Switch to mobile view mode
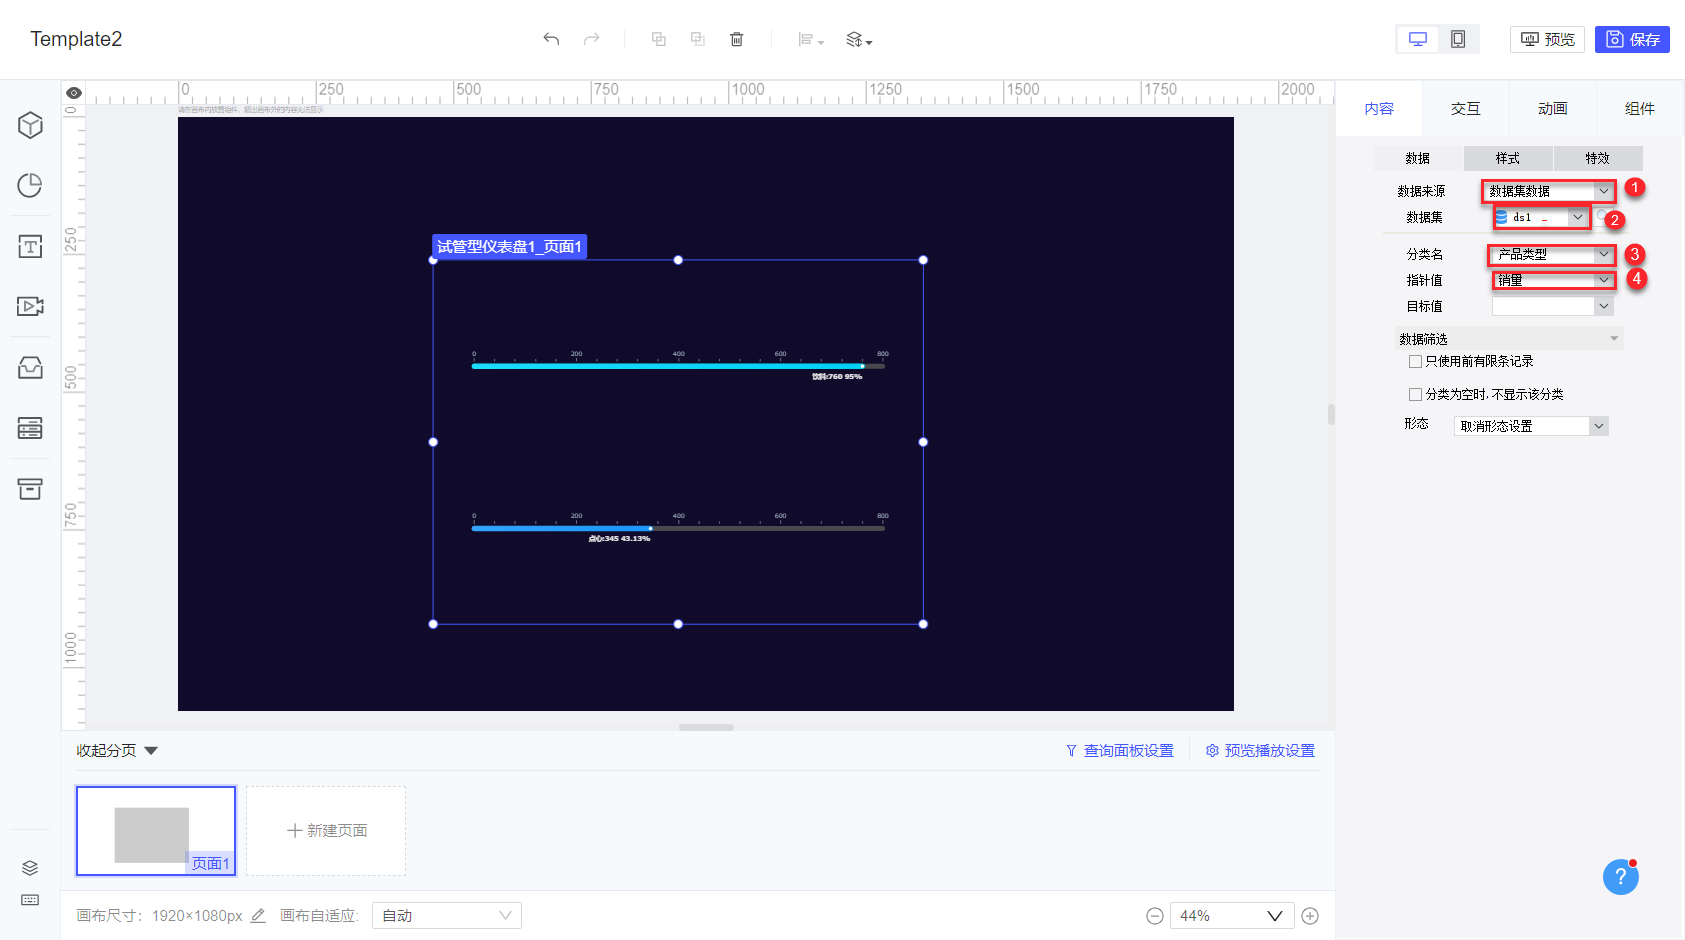The width and height of the screenshot is (1685, 940). pyautogui.click(x=1458, y=39)
